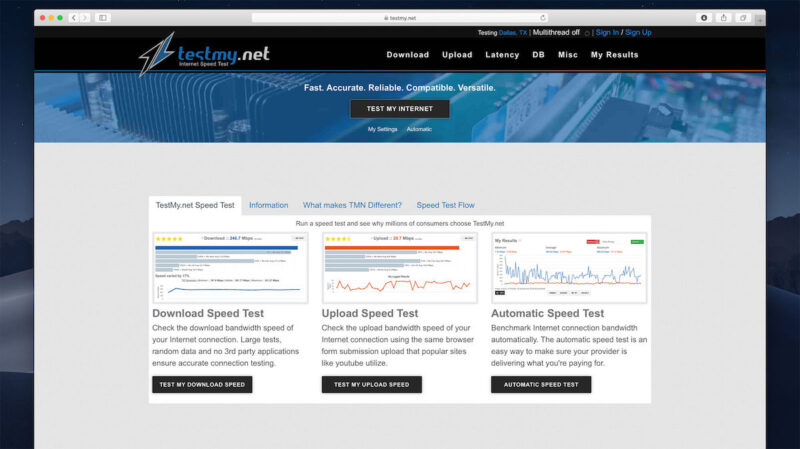
Task: Open the My Results nav menu
Action: point(614,55)
